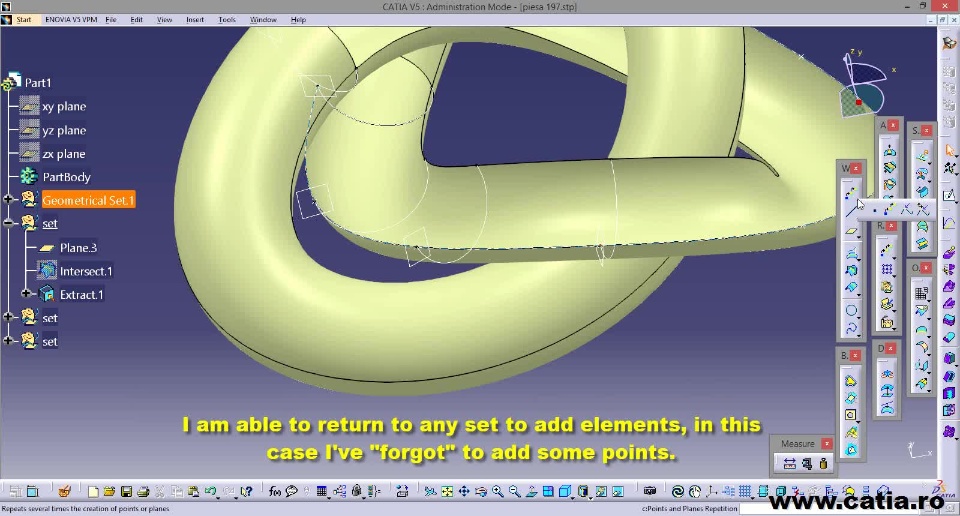The width and height of the screenshot is (960, 516).
Task: Click the Normal View icon
Action: [x=531, y=491]
